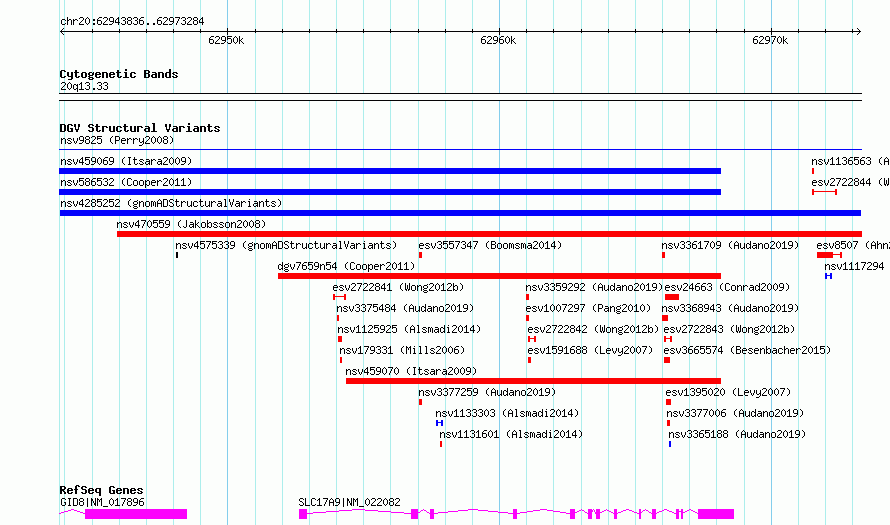
Task: Click the nsv1133303 blue interval glyph
Action: 439,423
